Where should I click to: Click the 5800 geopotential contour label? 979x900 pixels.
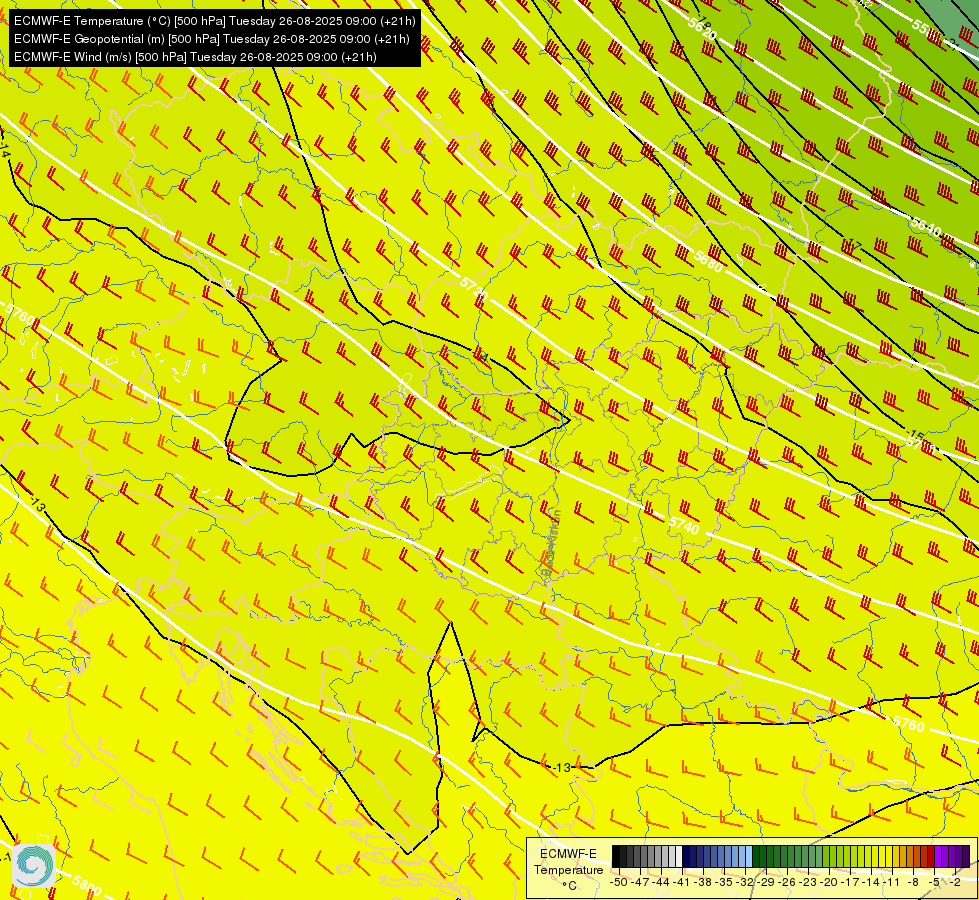tap(86, 883)
